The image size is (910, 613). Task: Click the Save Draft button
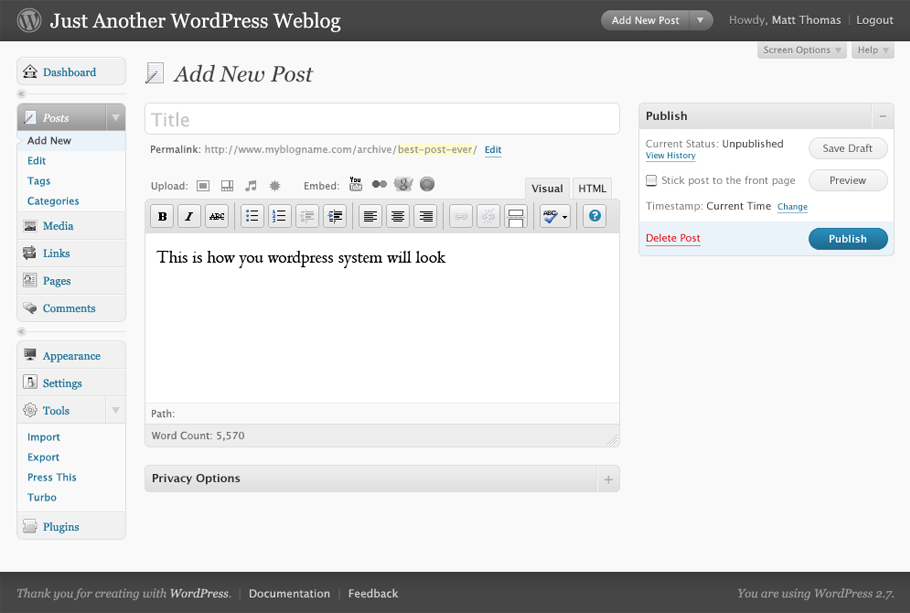848,149
